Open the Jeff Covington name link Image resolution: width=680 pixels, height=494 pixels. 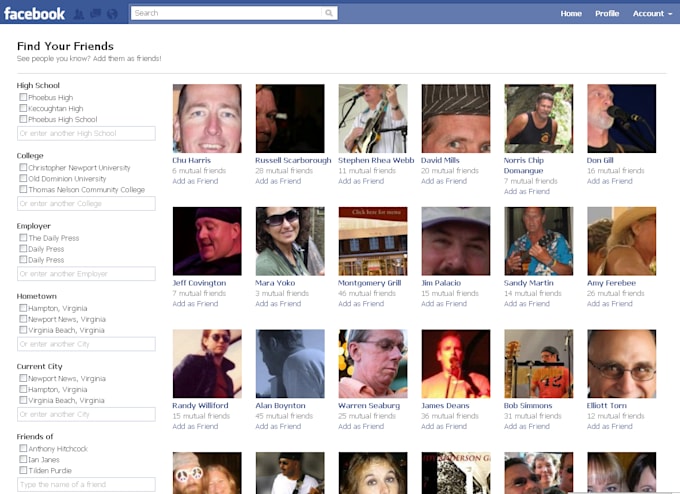[x=199, y=283]
